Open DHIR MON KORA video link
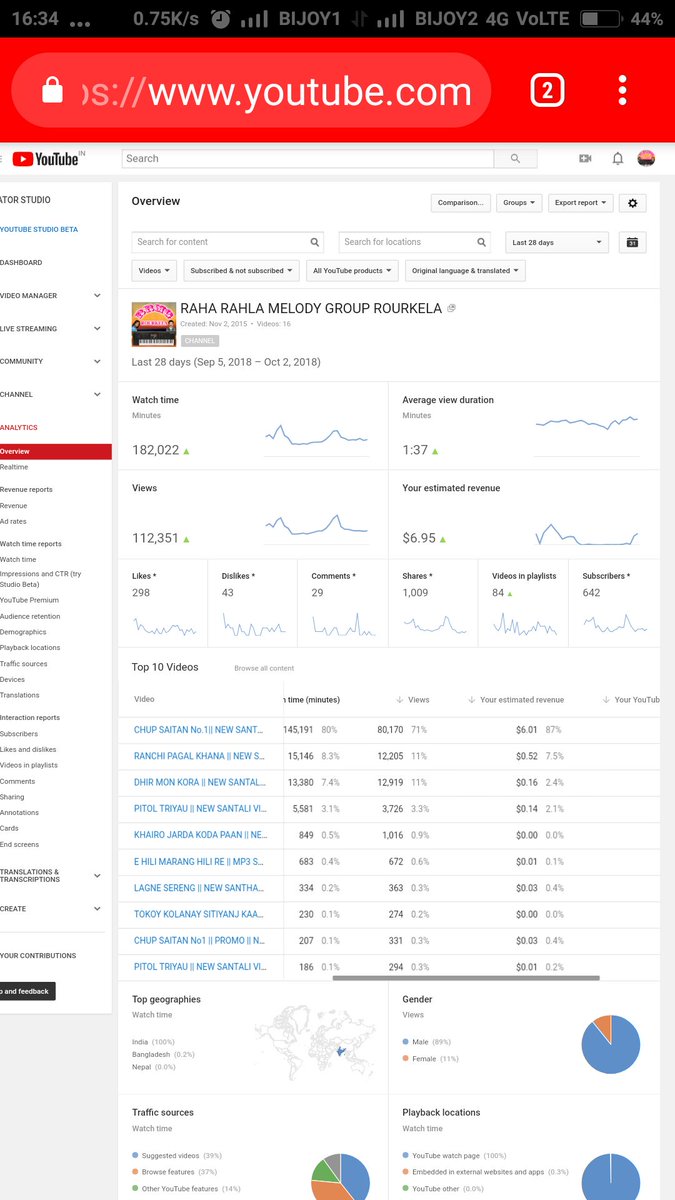The image size is (675, 1200). (x=200, y=782)
